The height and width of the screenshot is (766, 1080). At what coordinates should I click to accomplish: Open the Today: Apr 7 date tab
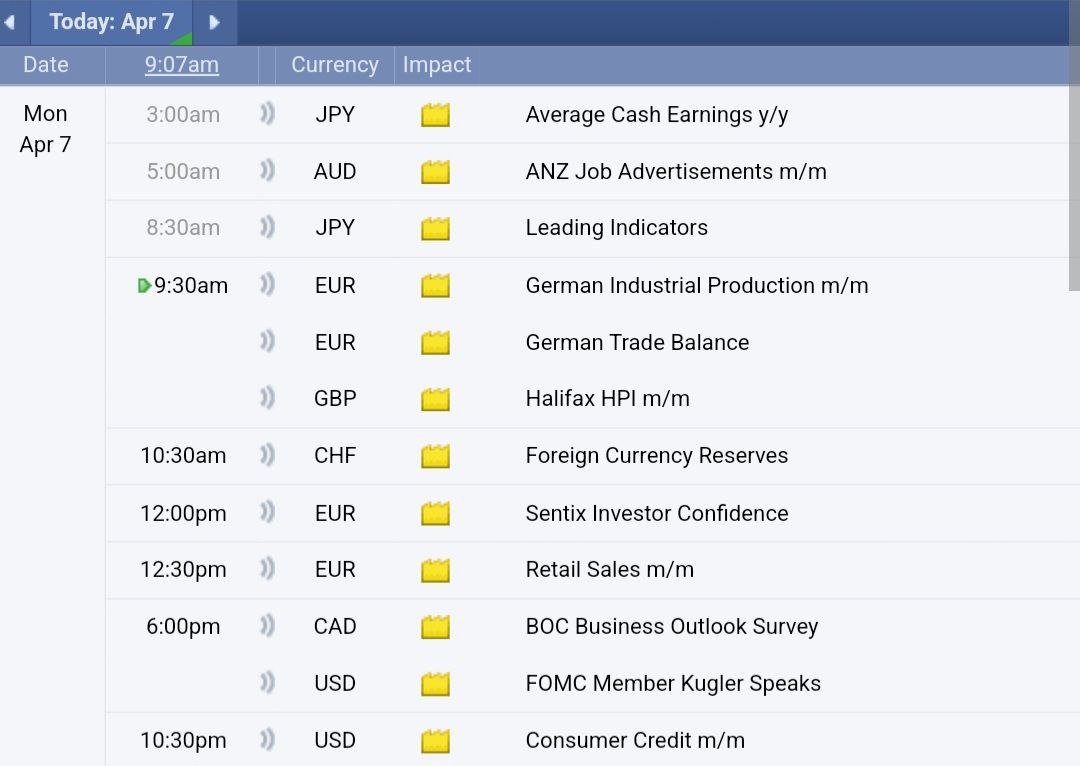(112, 22)
